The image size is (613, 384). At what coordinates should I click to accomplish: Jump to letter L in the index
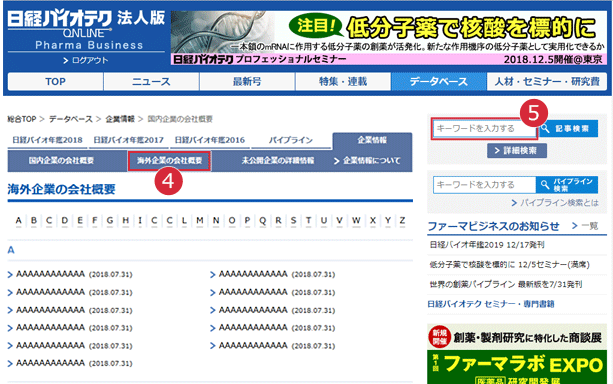[x=184, y=221]
